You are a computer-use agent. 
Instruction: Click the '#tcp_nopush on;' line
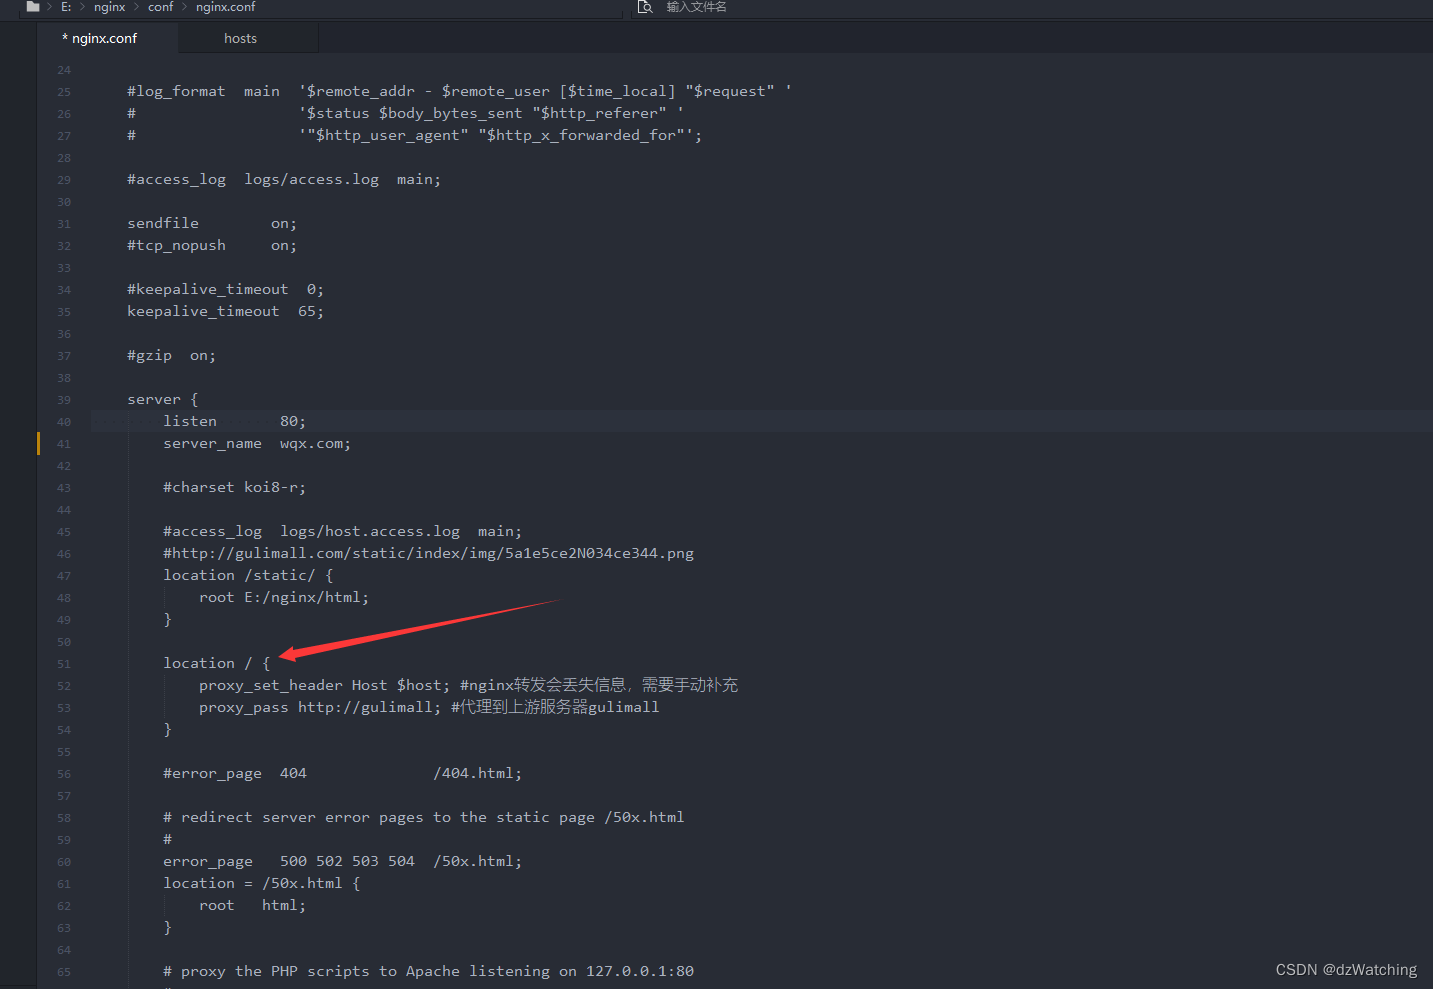[212, 245]
